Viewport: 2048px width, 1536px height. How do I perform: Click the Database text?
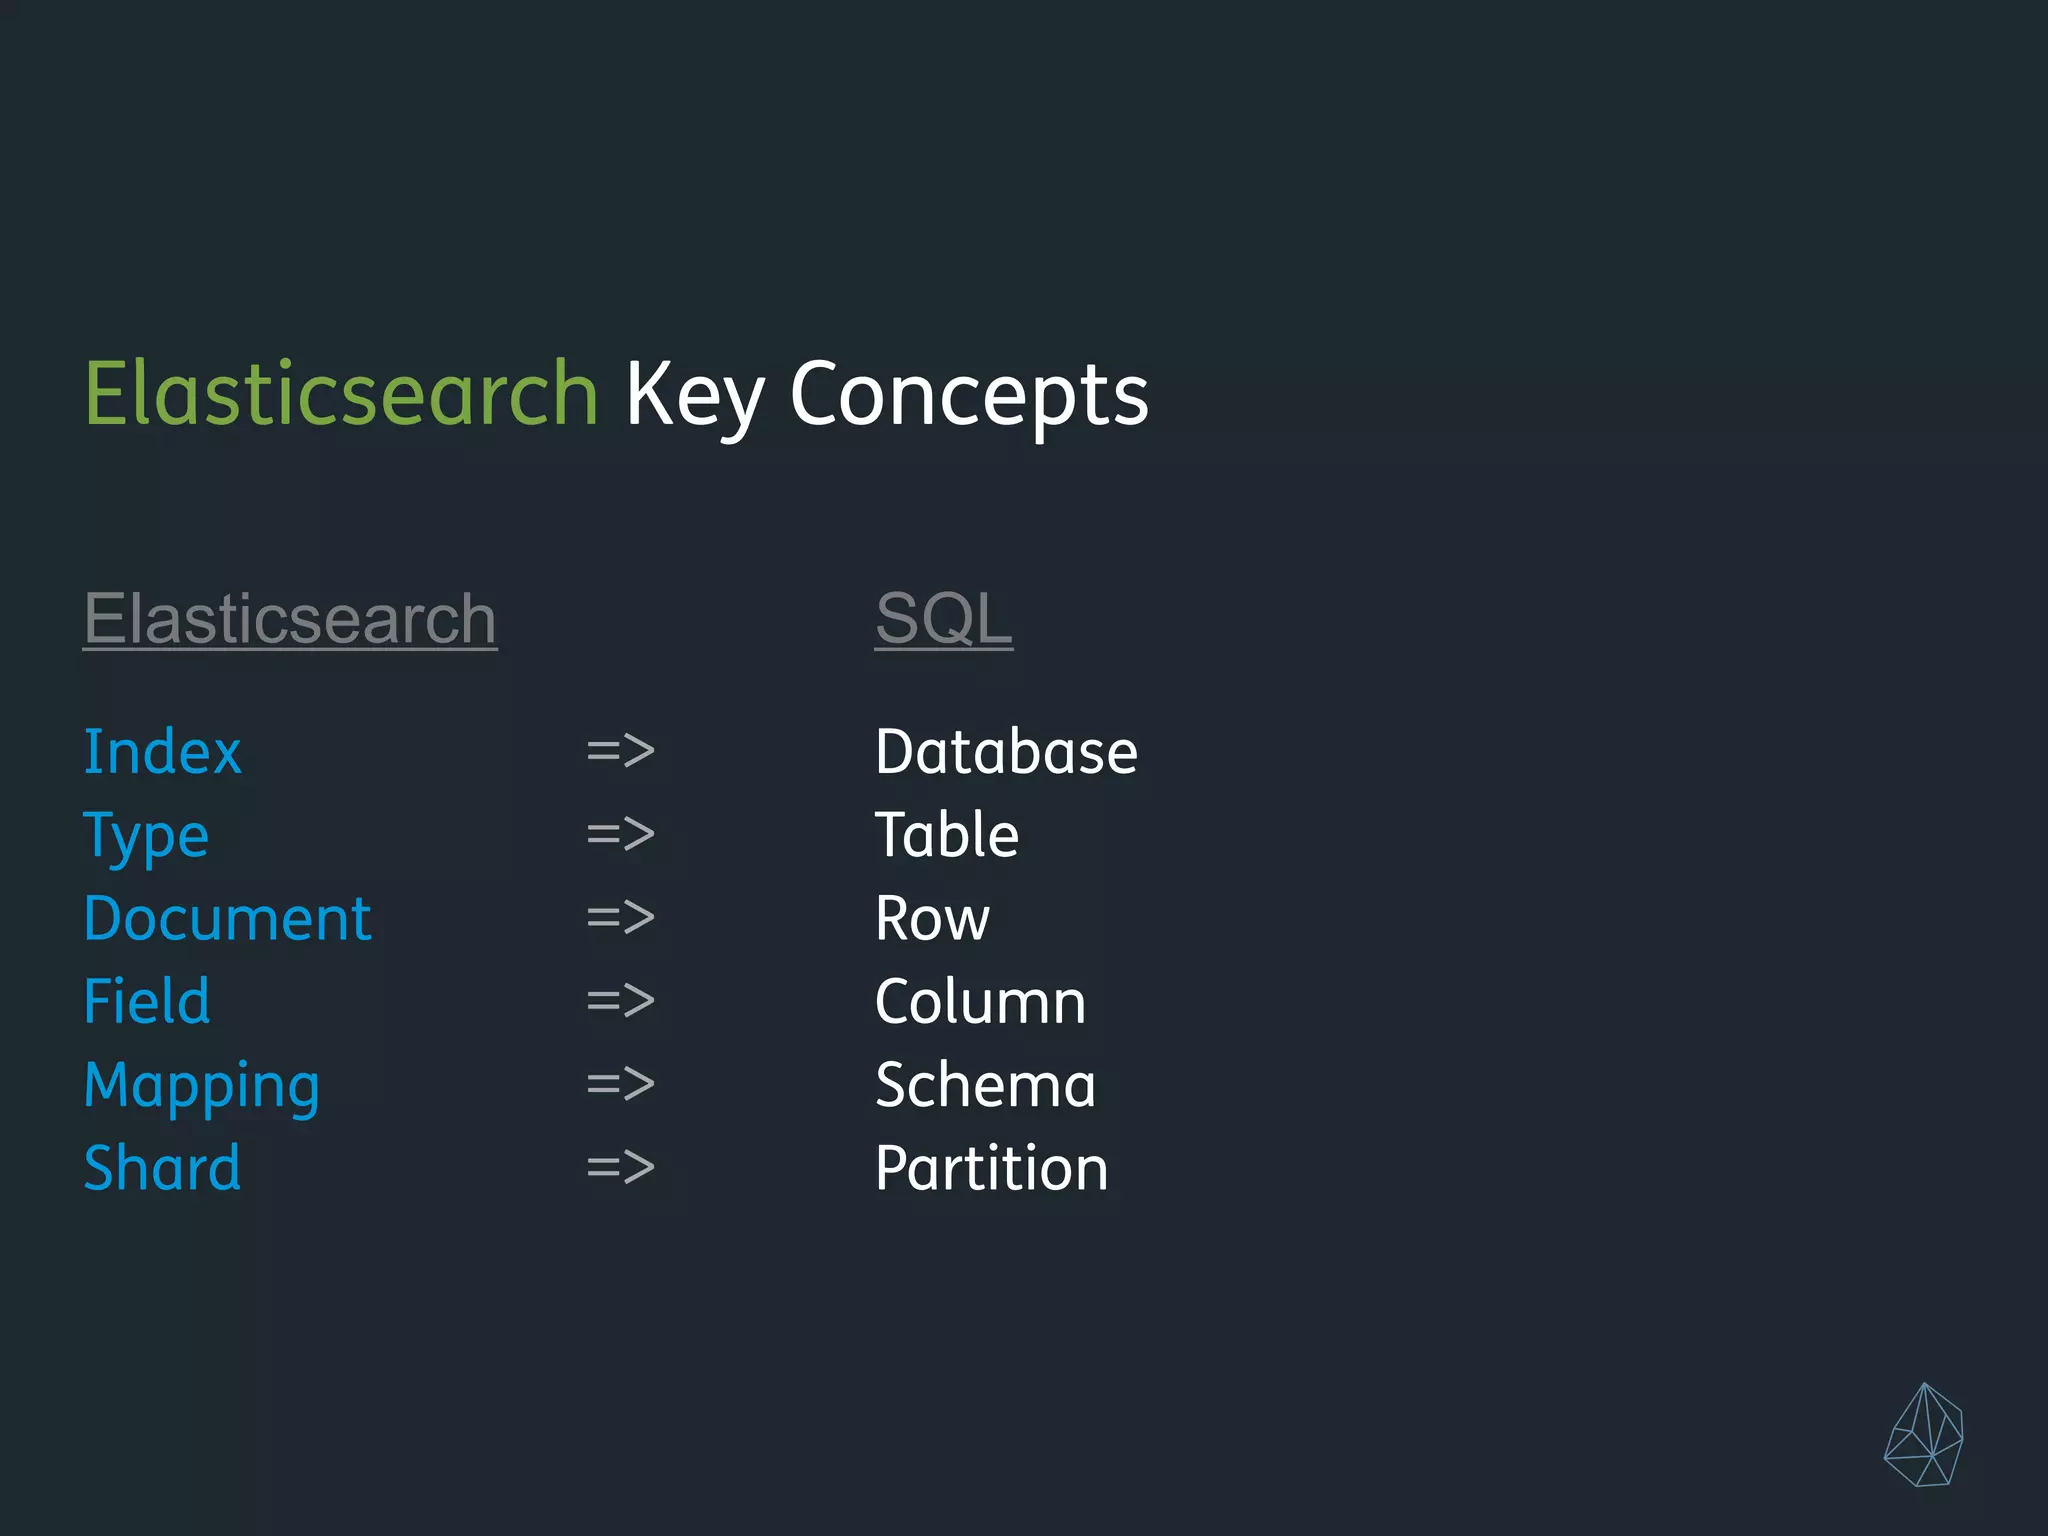pos(1006,752)
